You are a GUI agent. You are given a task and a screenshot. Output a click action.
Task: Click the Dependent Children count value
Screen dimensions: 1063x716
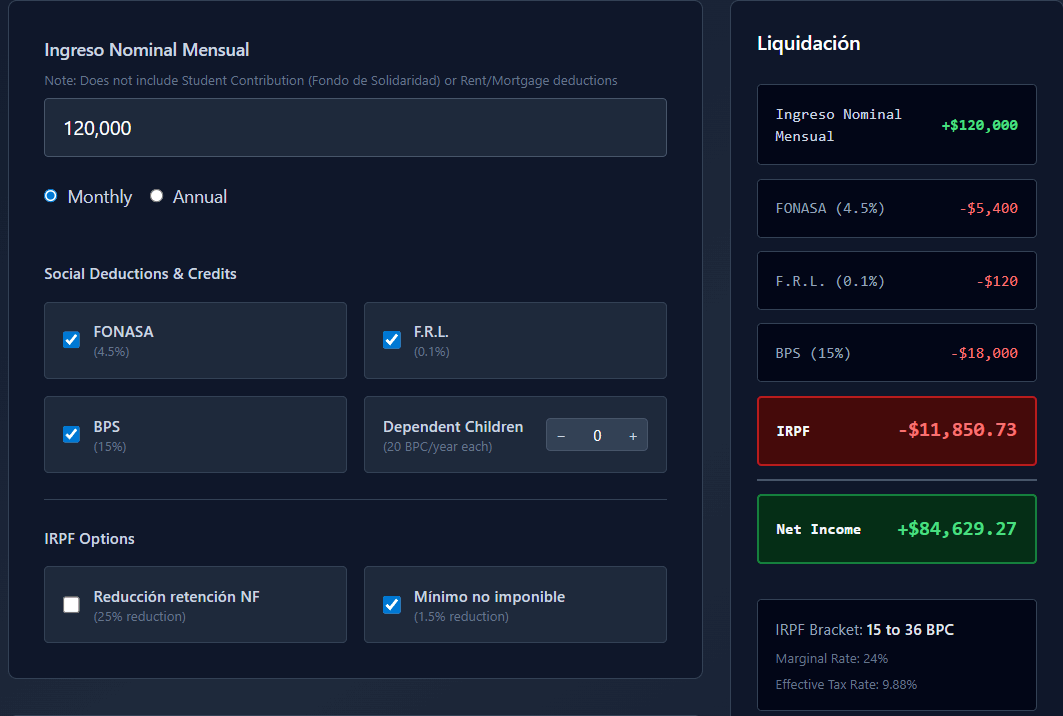[597, 435]
